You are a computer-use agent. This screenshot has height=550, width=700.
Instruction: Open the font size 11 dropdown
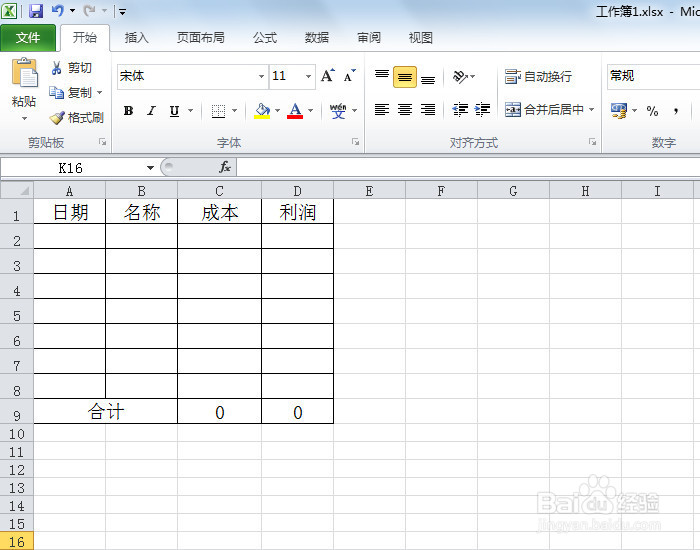[x=308, y=76]
